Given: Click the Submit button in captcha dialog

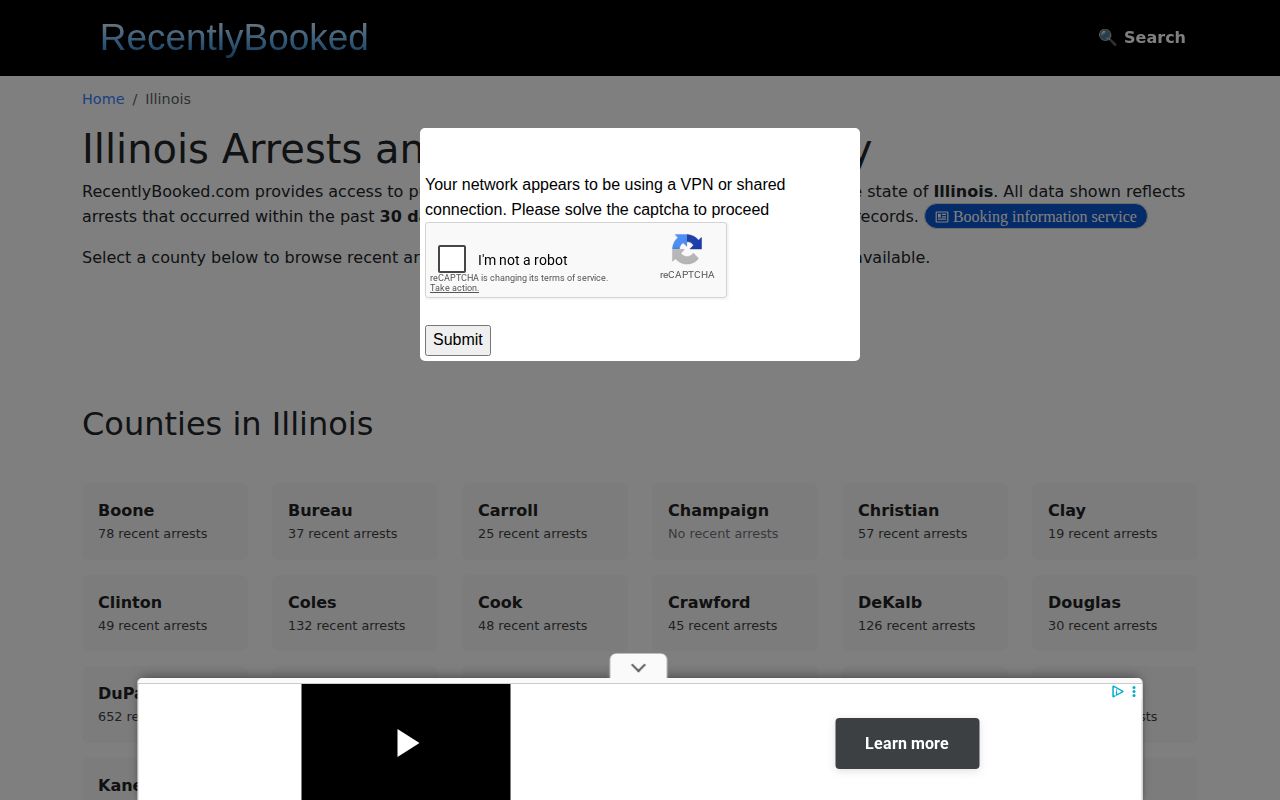Looking at the screenshot, I should point(458,340).
